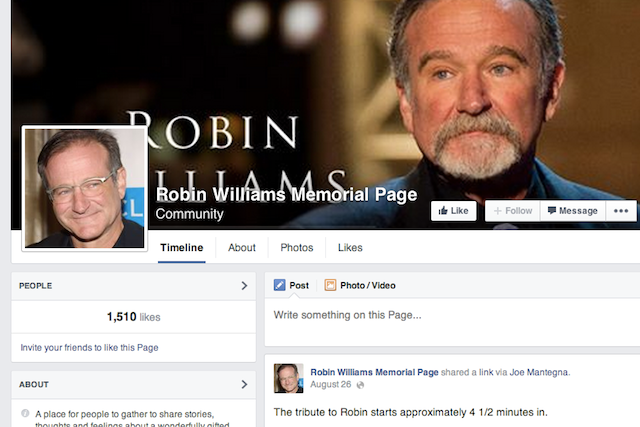640x427 pixels.
Task: Click the globe privacy icon next to date
Action: [361, 385]
